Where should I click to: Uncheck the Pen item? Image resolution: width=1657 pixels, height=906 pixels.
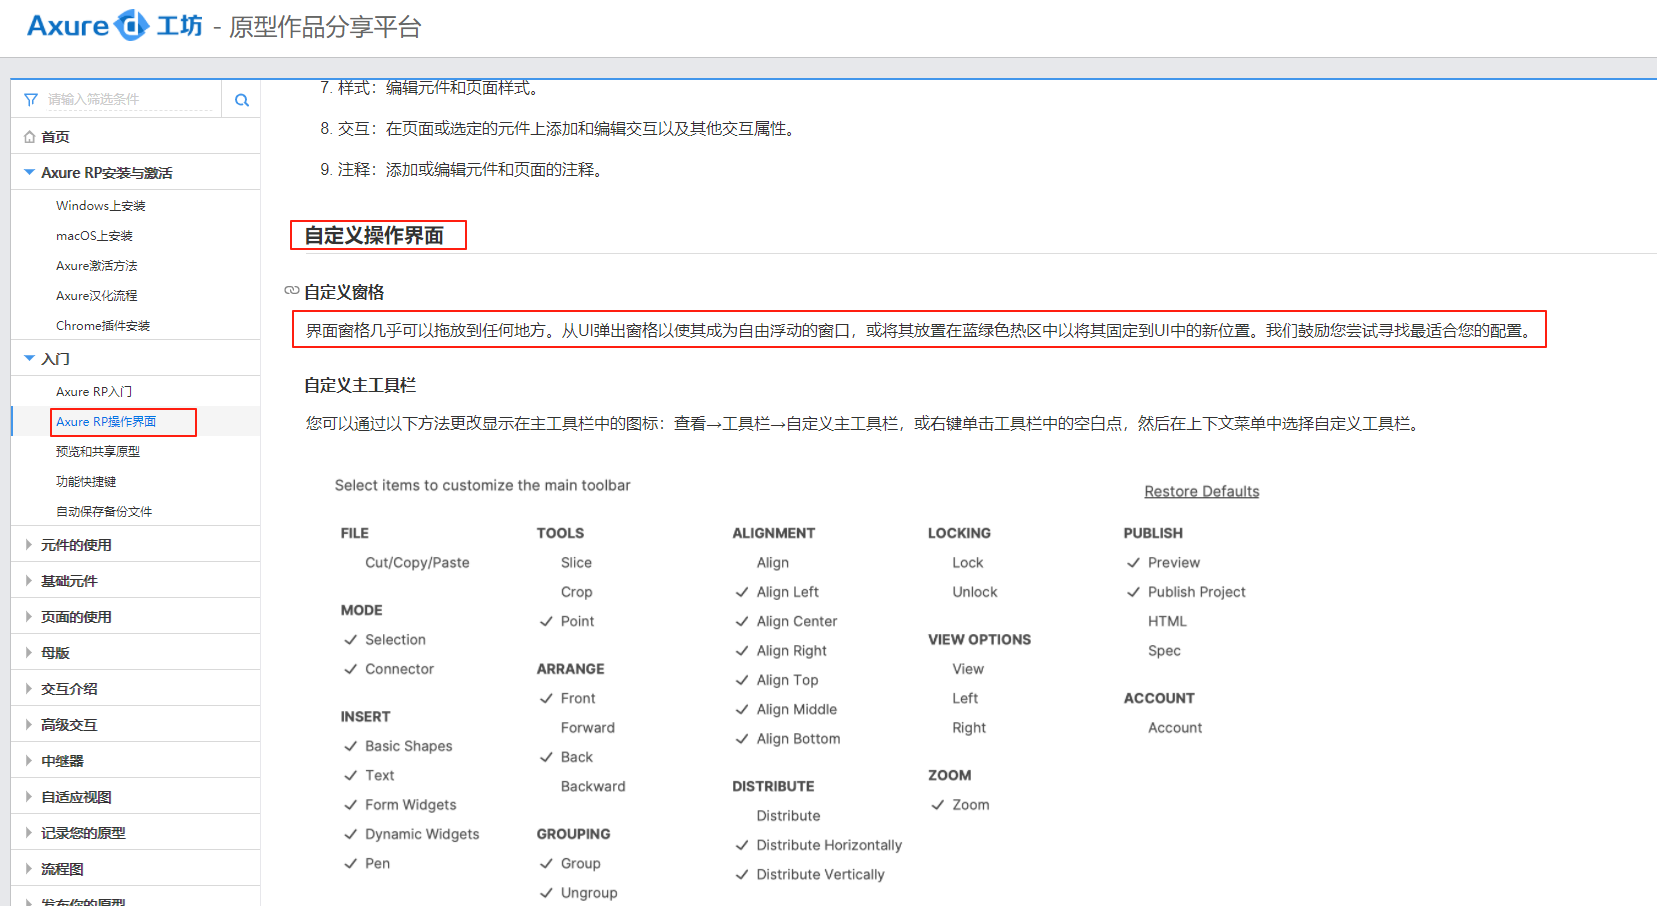[367, 863]
